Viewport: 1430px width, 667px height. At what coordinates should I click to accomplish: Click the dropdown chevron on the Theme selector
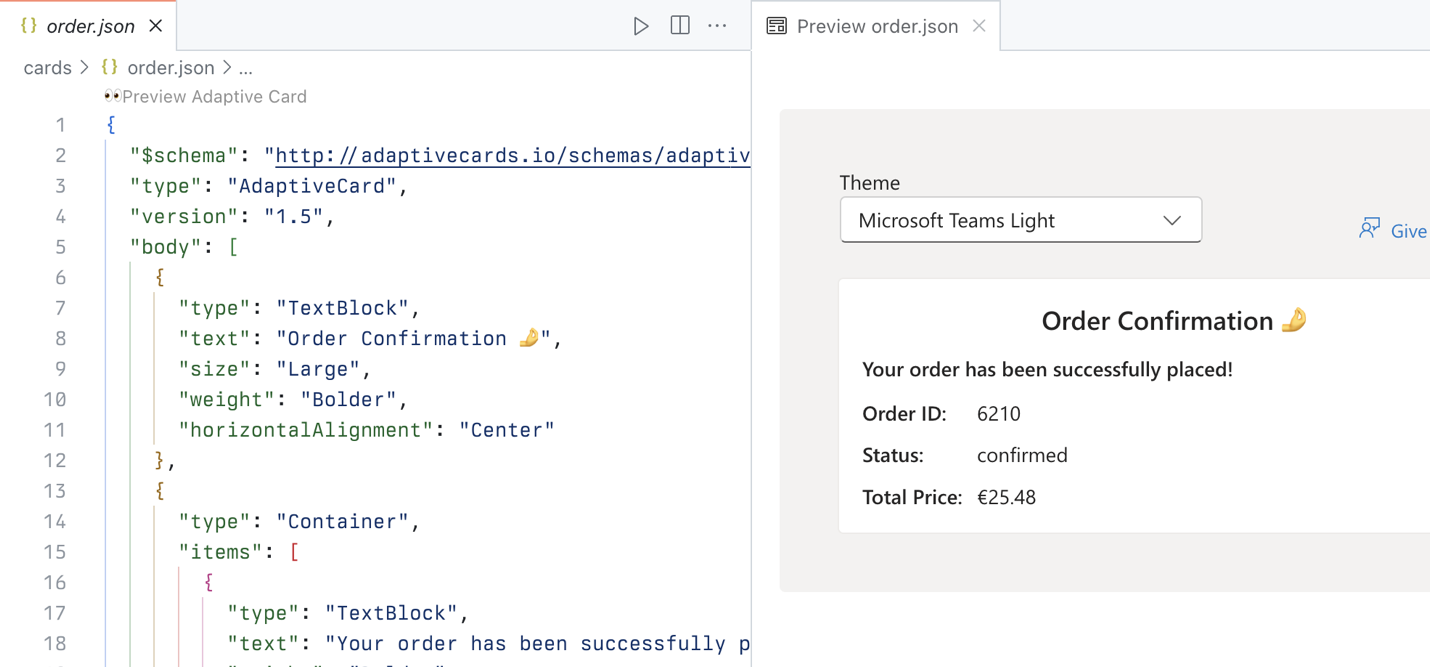tap(1171, 220)
